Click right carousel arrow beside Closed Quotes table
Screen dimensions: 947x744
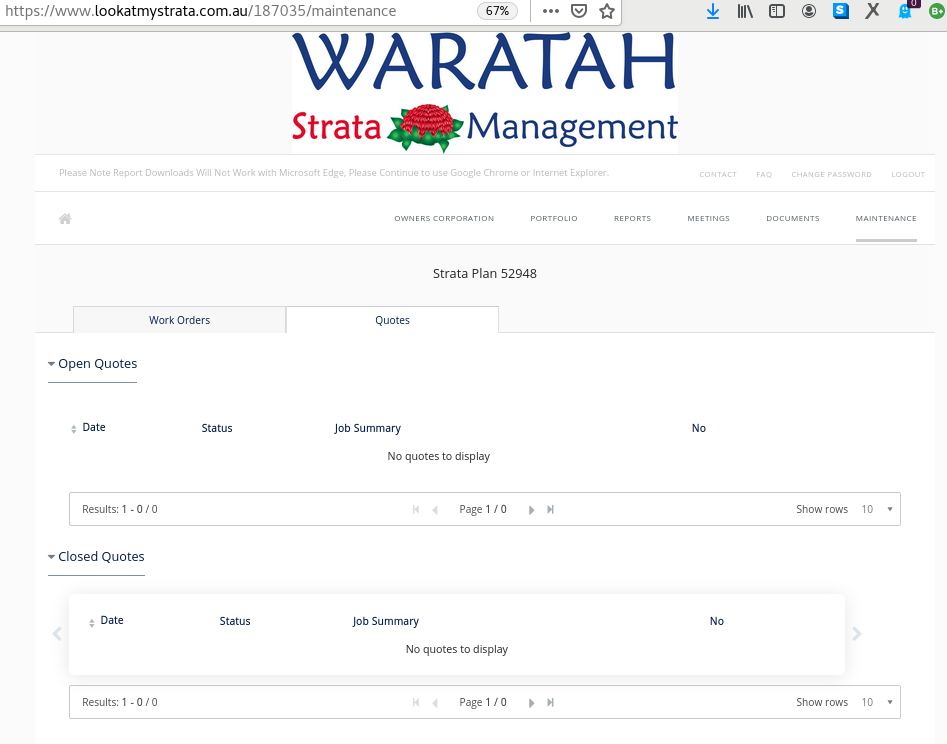coord(856,633)
